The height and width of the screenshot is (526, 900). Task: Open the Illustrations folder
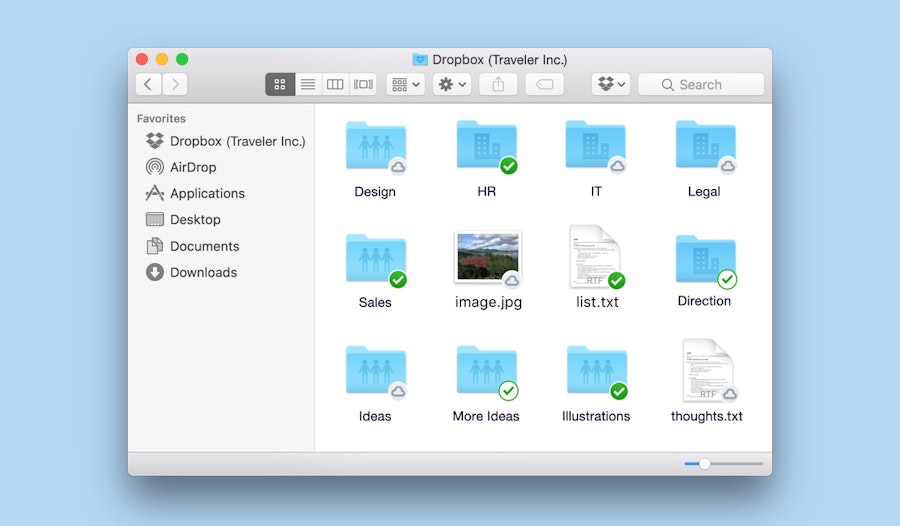[x=596, y=371]
